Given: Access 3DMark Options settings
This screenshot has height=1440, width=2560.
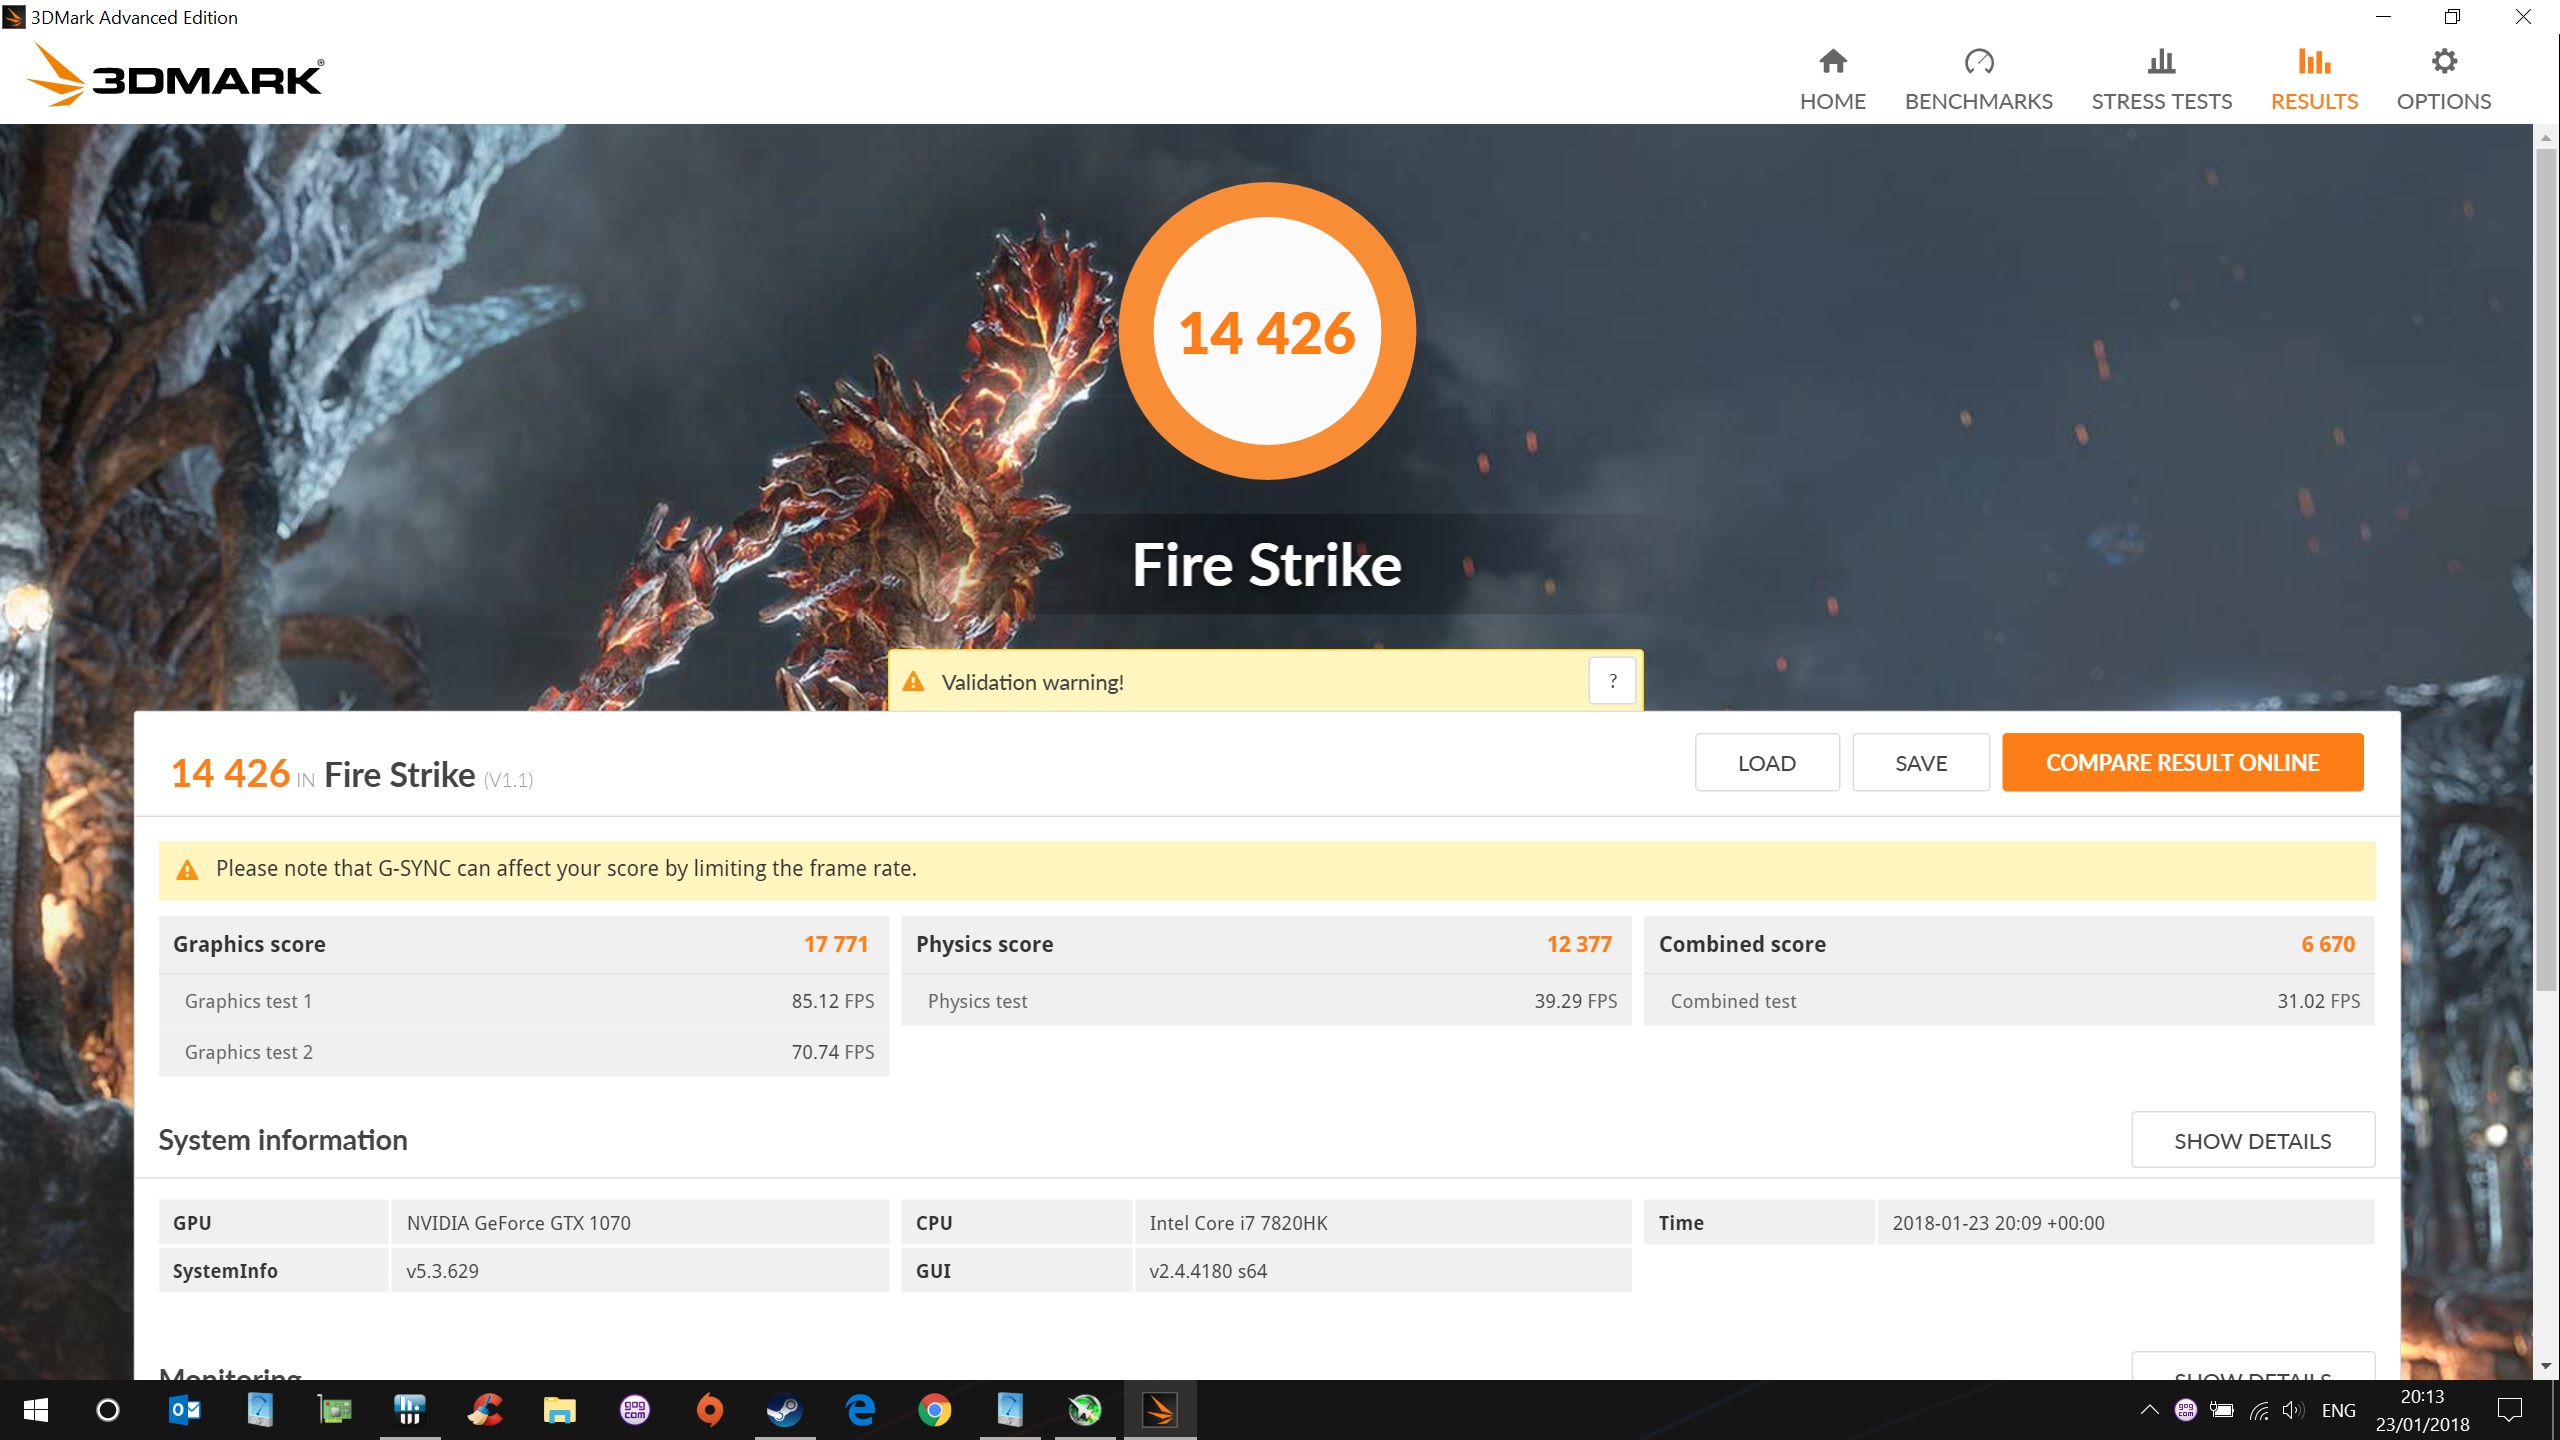Looking at the screenshot, I should pyautogui.click(x=2446, y=77).
